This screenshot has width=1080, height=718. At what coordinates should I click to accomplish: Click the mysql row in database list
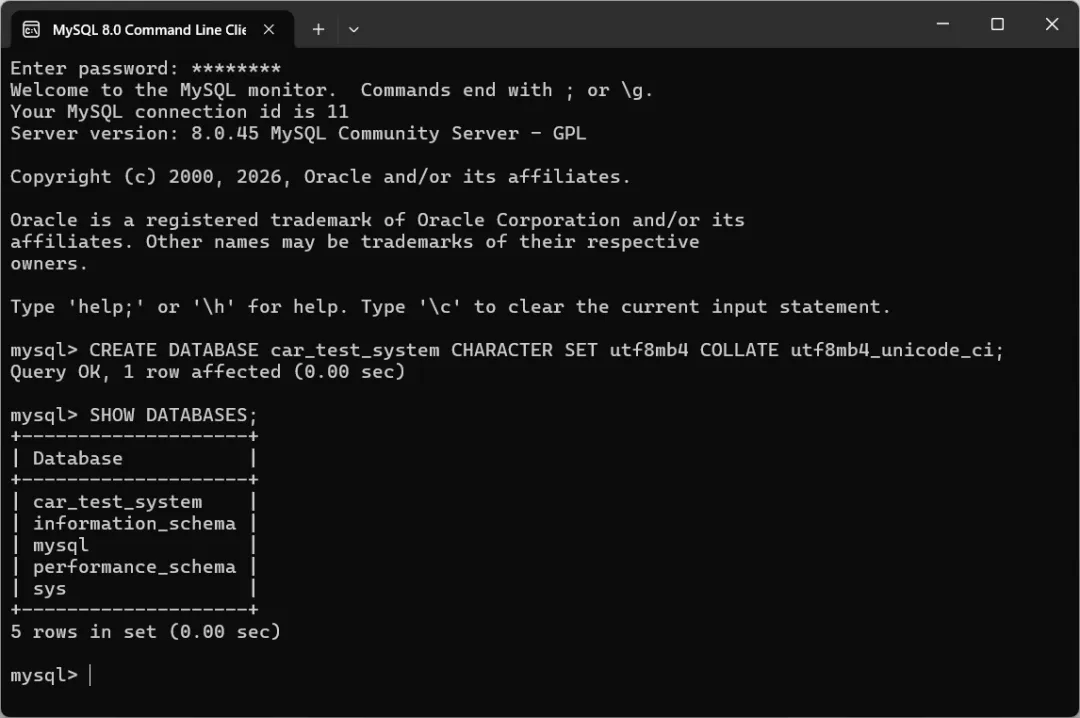[60, 545]
